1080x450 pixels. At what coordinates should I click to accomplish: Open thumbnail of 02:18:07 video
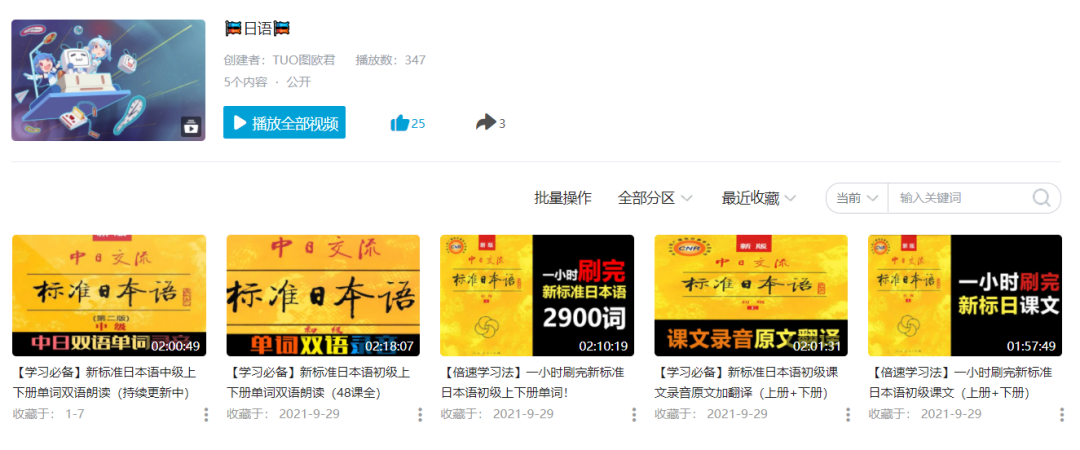point(323,296)
